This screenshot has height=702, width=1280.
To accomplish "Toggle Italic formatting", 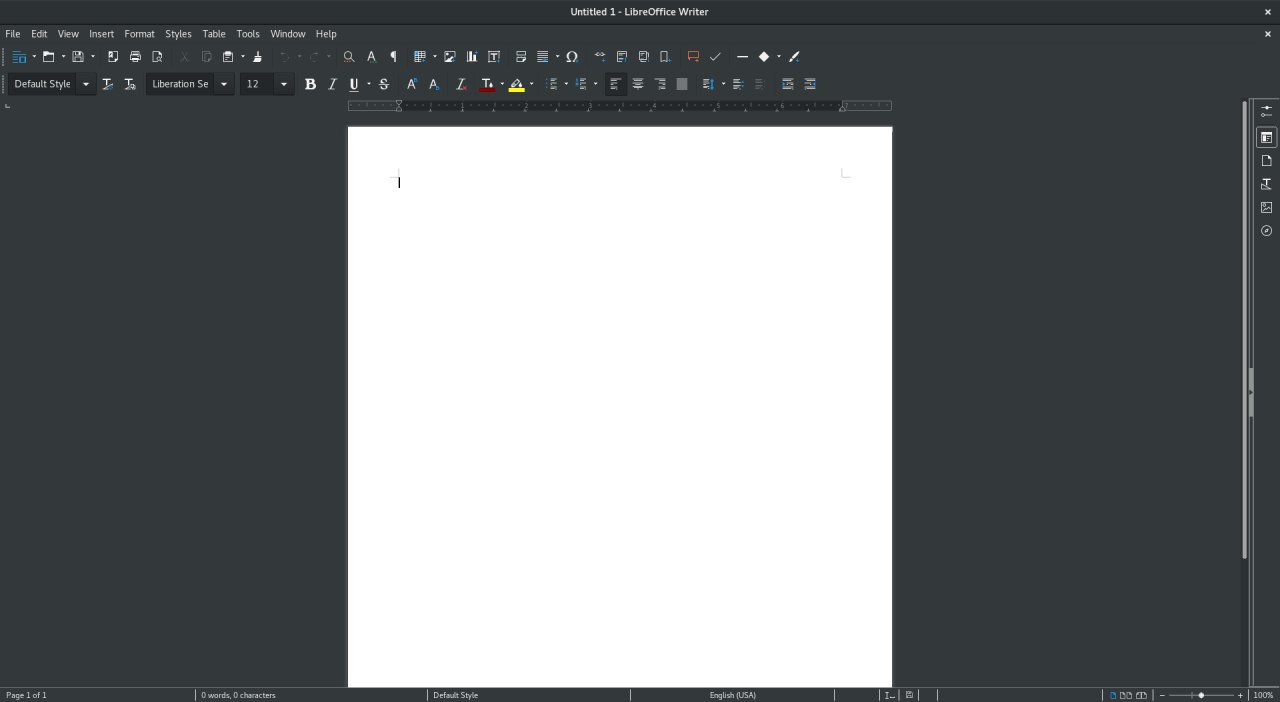I will tap(332, 84).
